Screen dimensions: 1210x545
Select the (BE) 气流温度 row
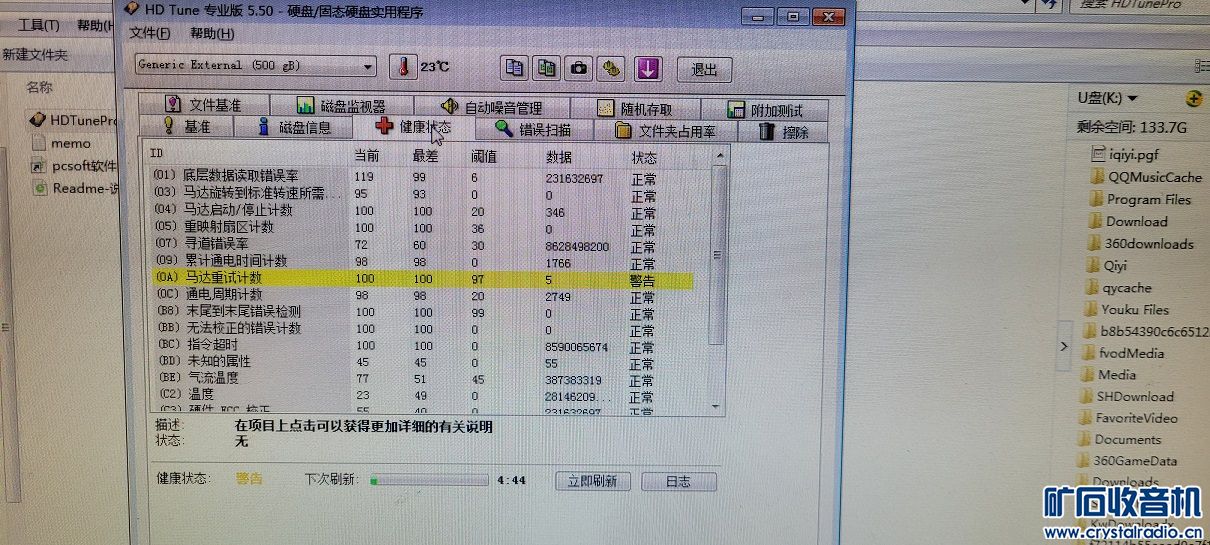421,379
